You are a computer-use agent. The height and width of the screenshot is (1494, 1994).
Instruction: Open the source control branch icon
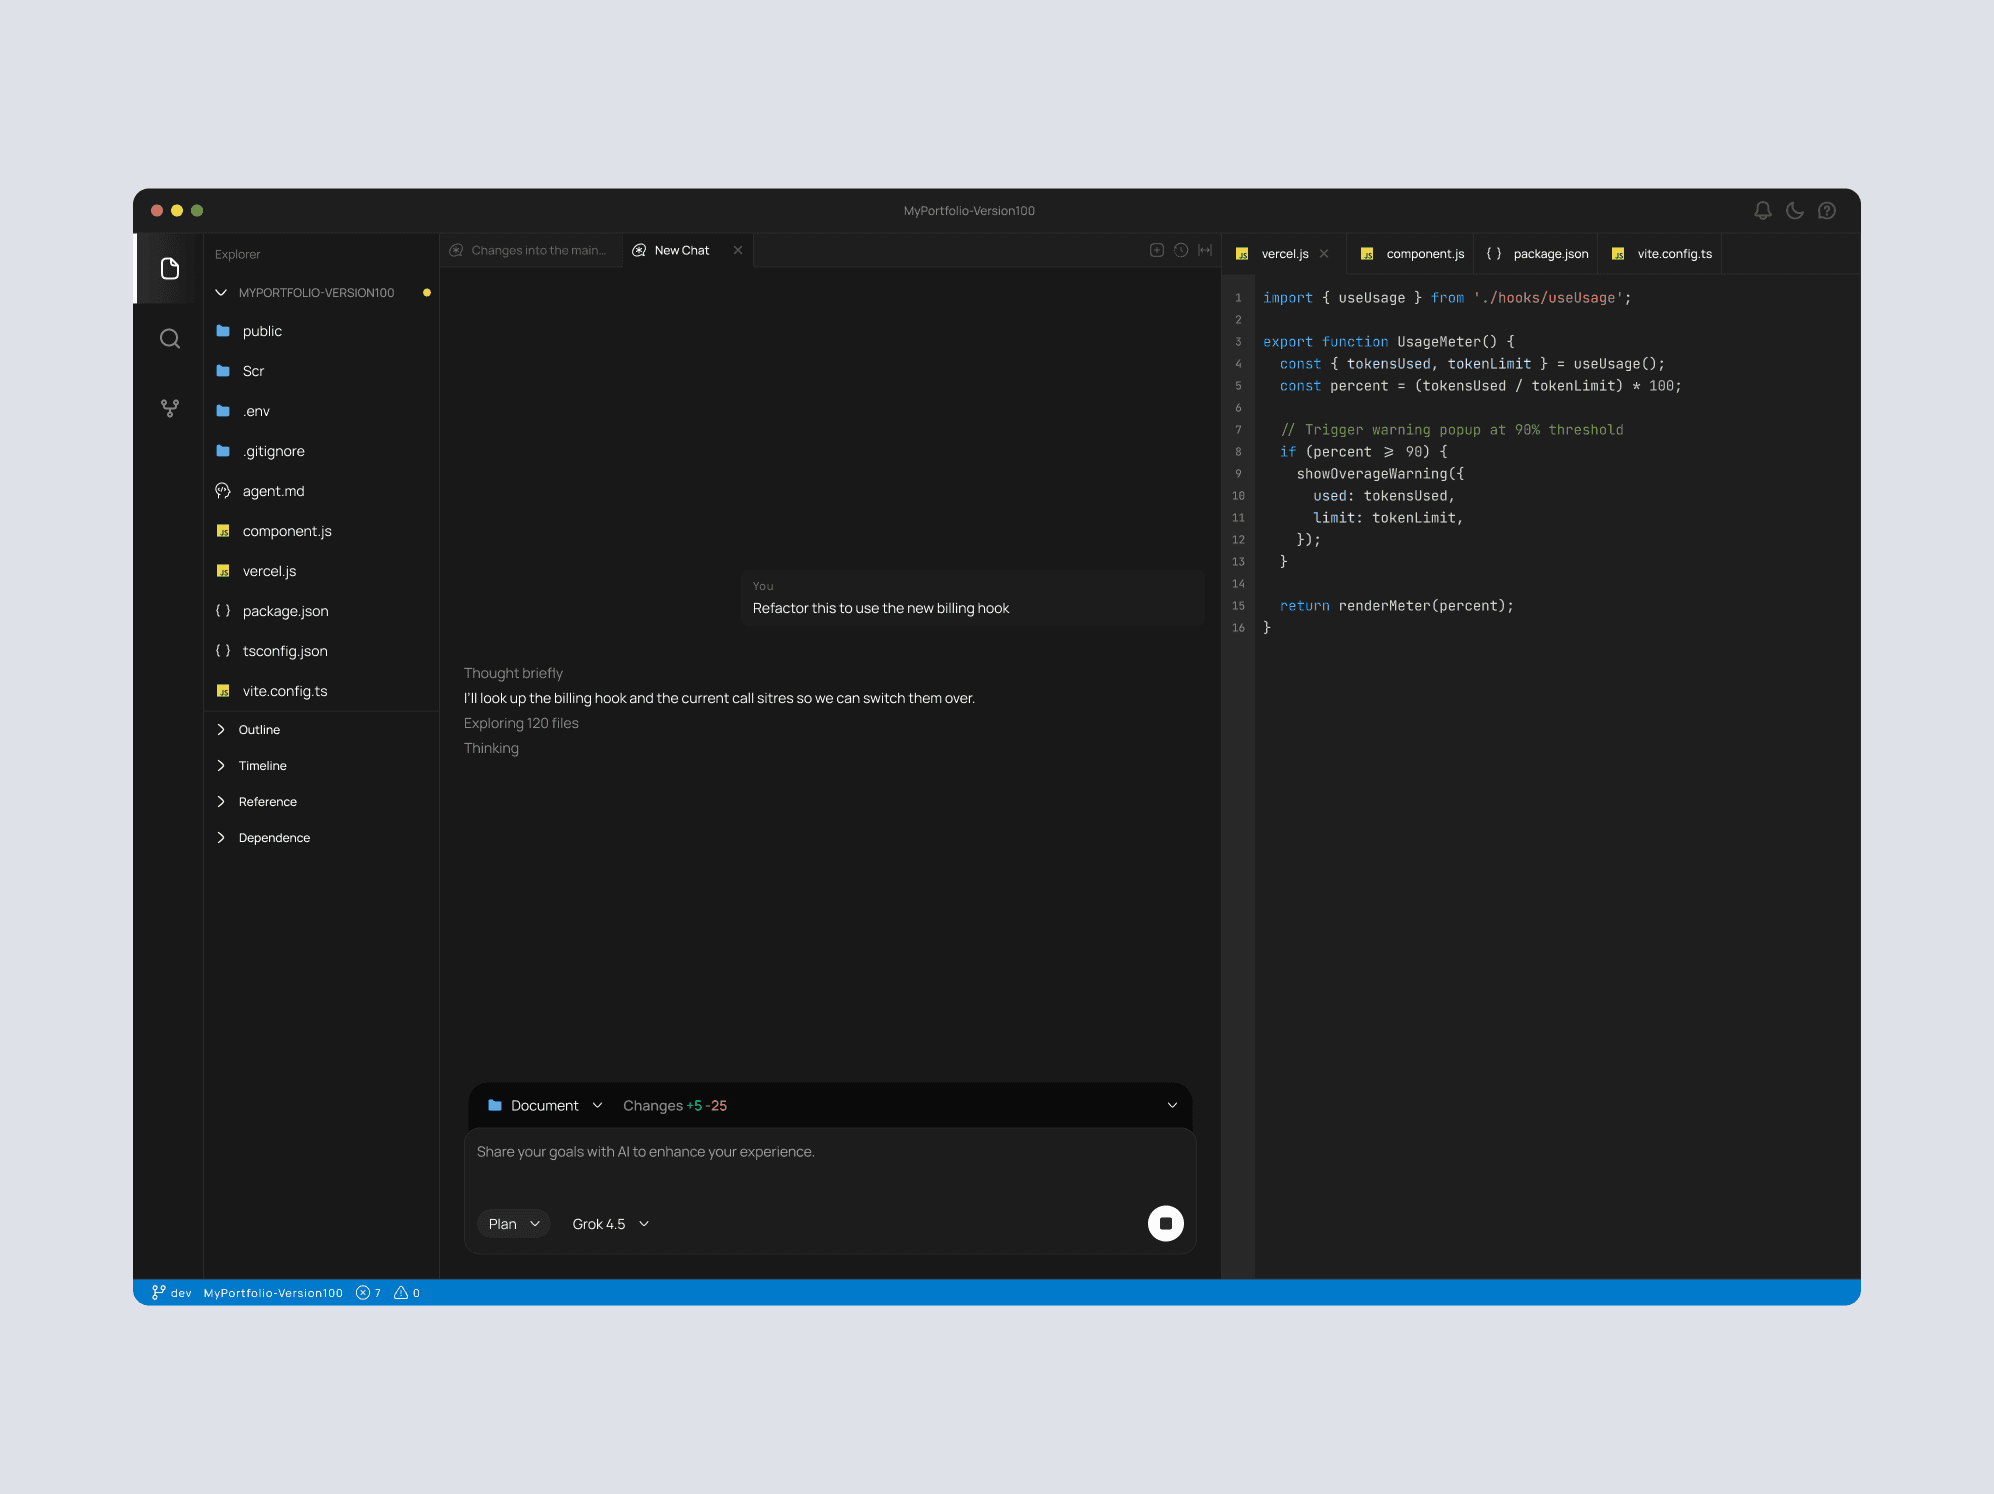point(170,408)
